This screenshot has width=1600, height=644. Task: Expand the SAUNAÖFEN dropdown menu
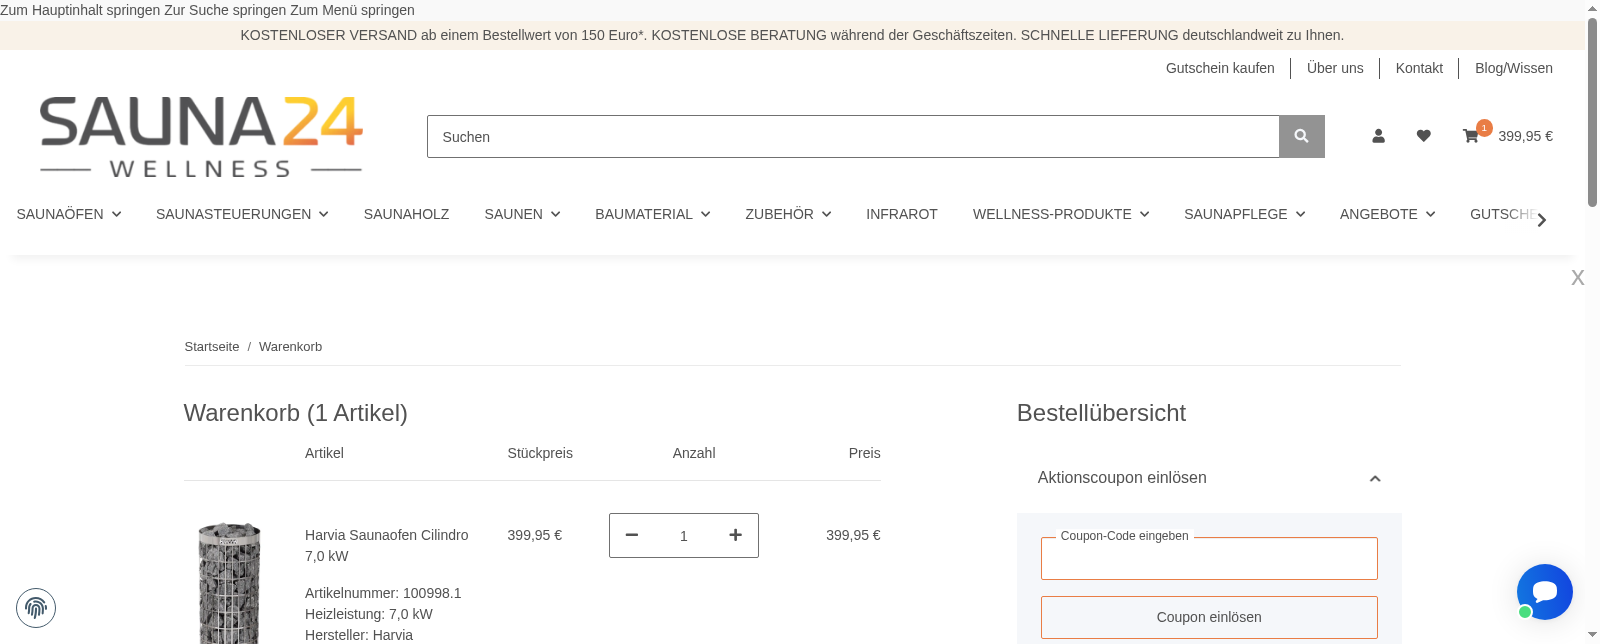click(68, 214)
